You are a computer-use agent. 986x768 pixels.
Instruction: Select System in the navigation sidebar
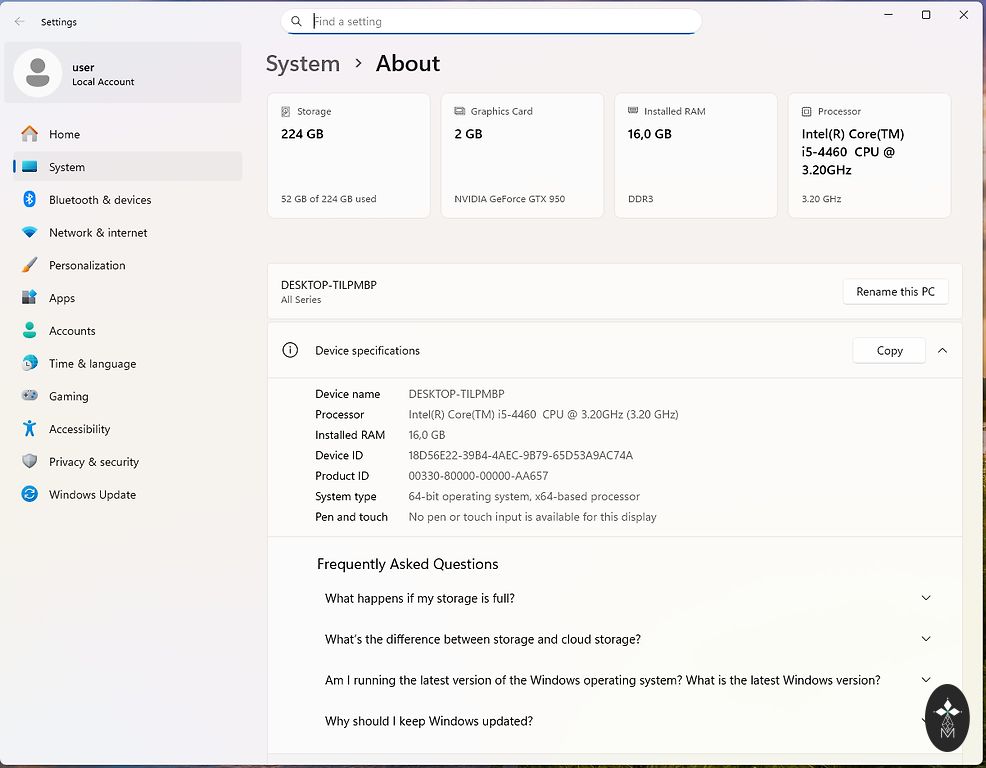pos(67,167)
